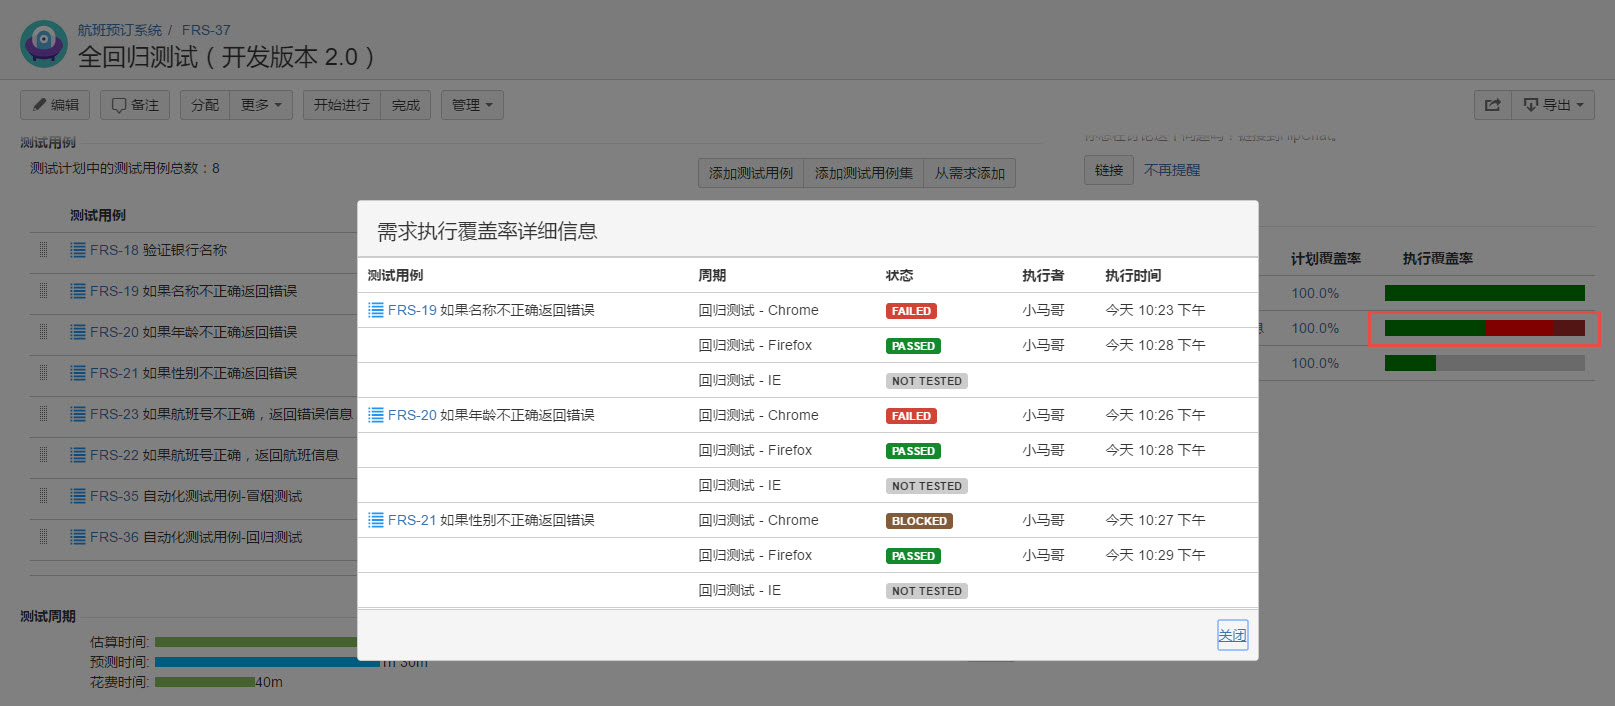The image size is (1615, 706).
Task: Close the dialog with 关闭
Action: pyautogui.click(x=1232, y=635)
